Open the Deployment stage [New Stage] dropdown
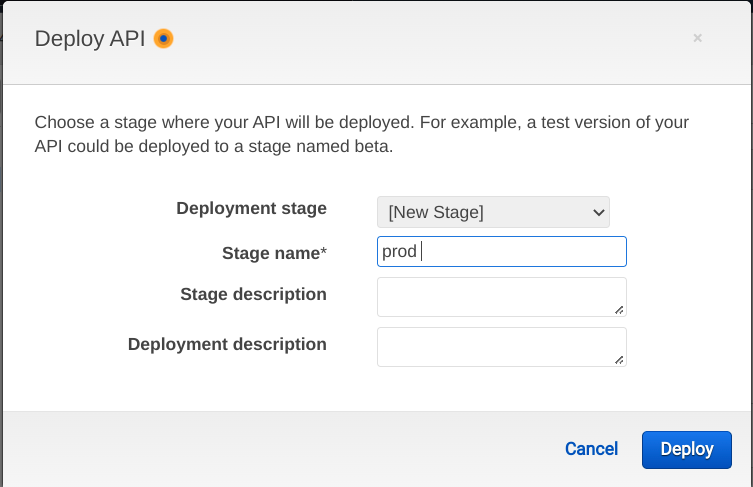 (x=492, y=212)
